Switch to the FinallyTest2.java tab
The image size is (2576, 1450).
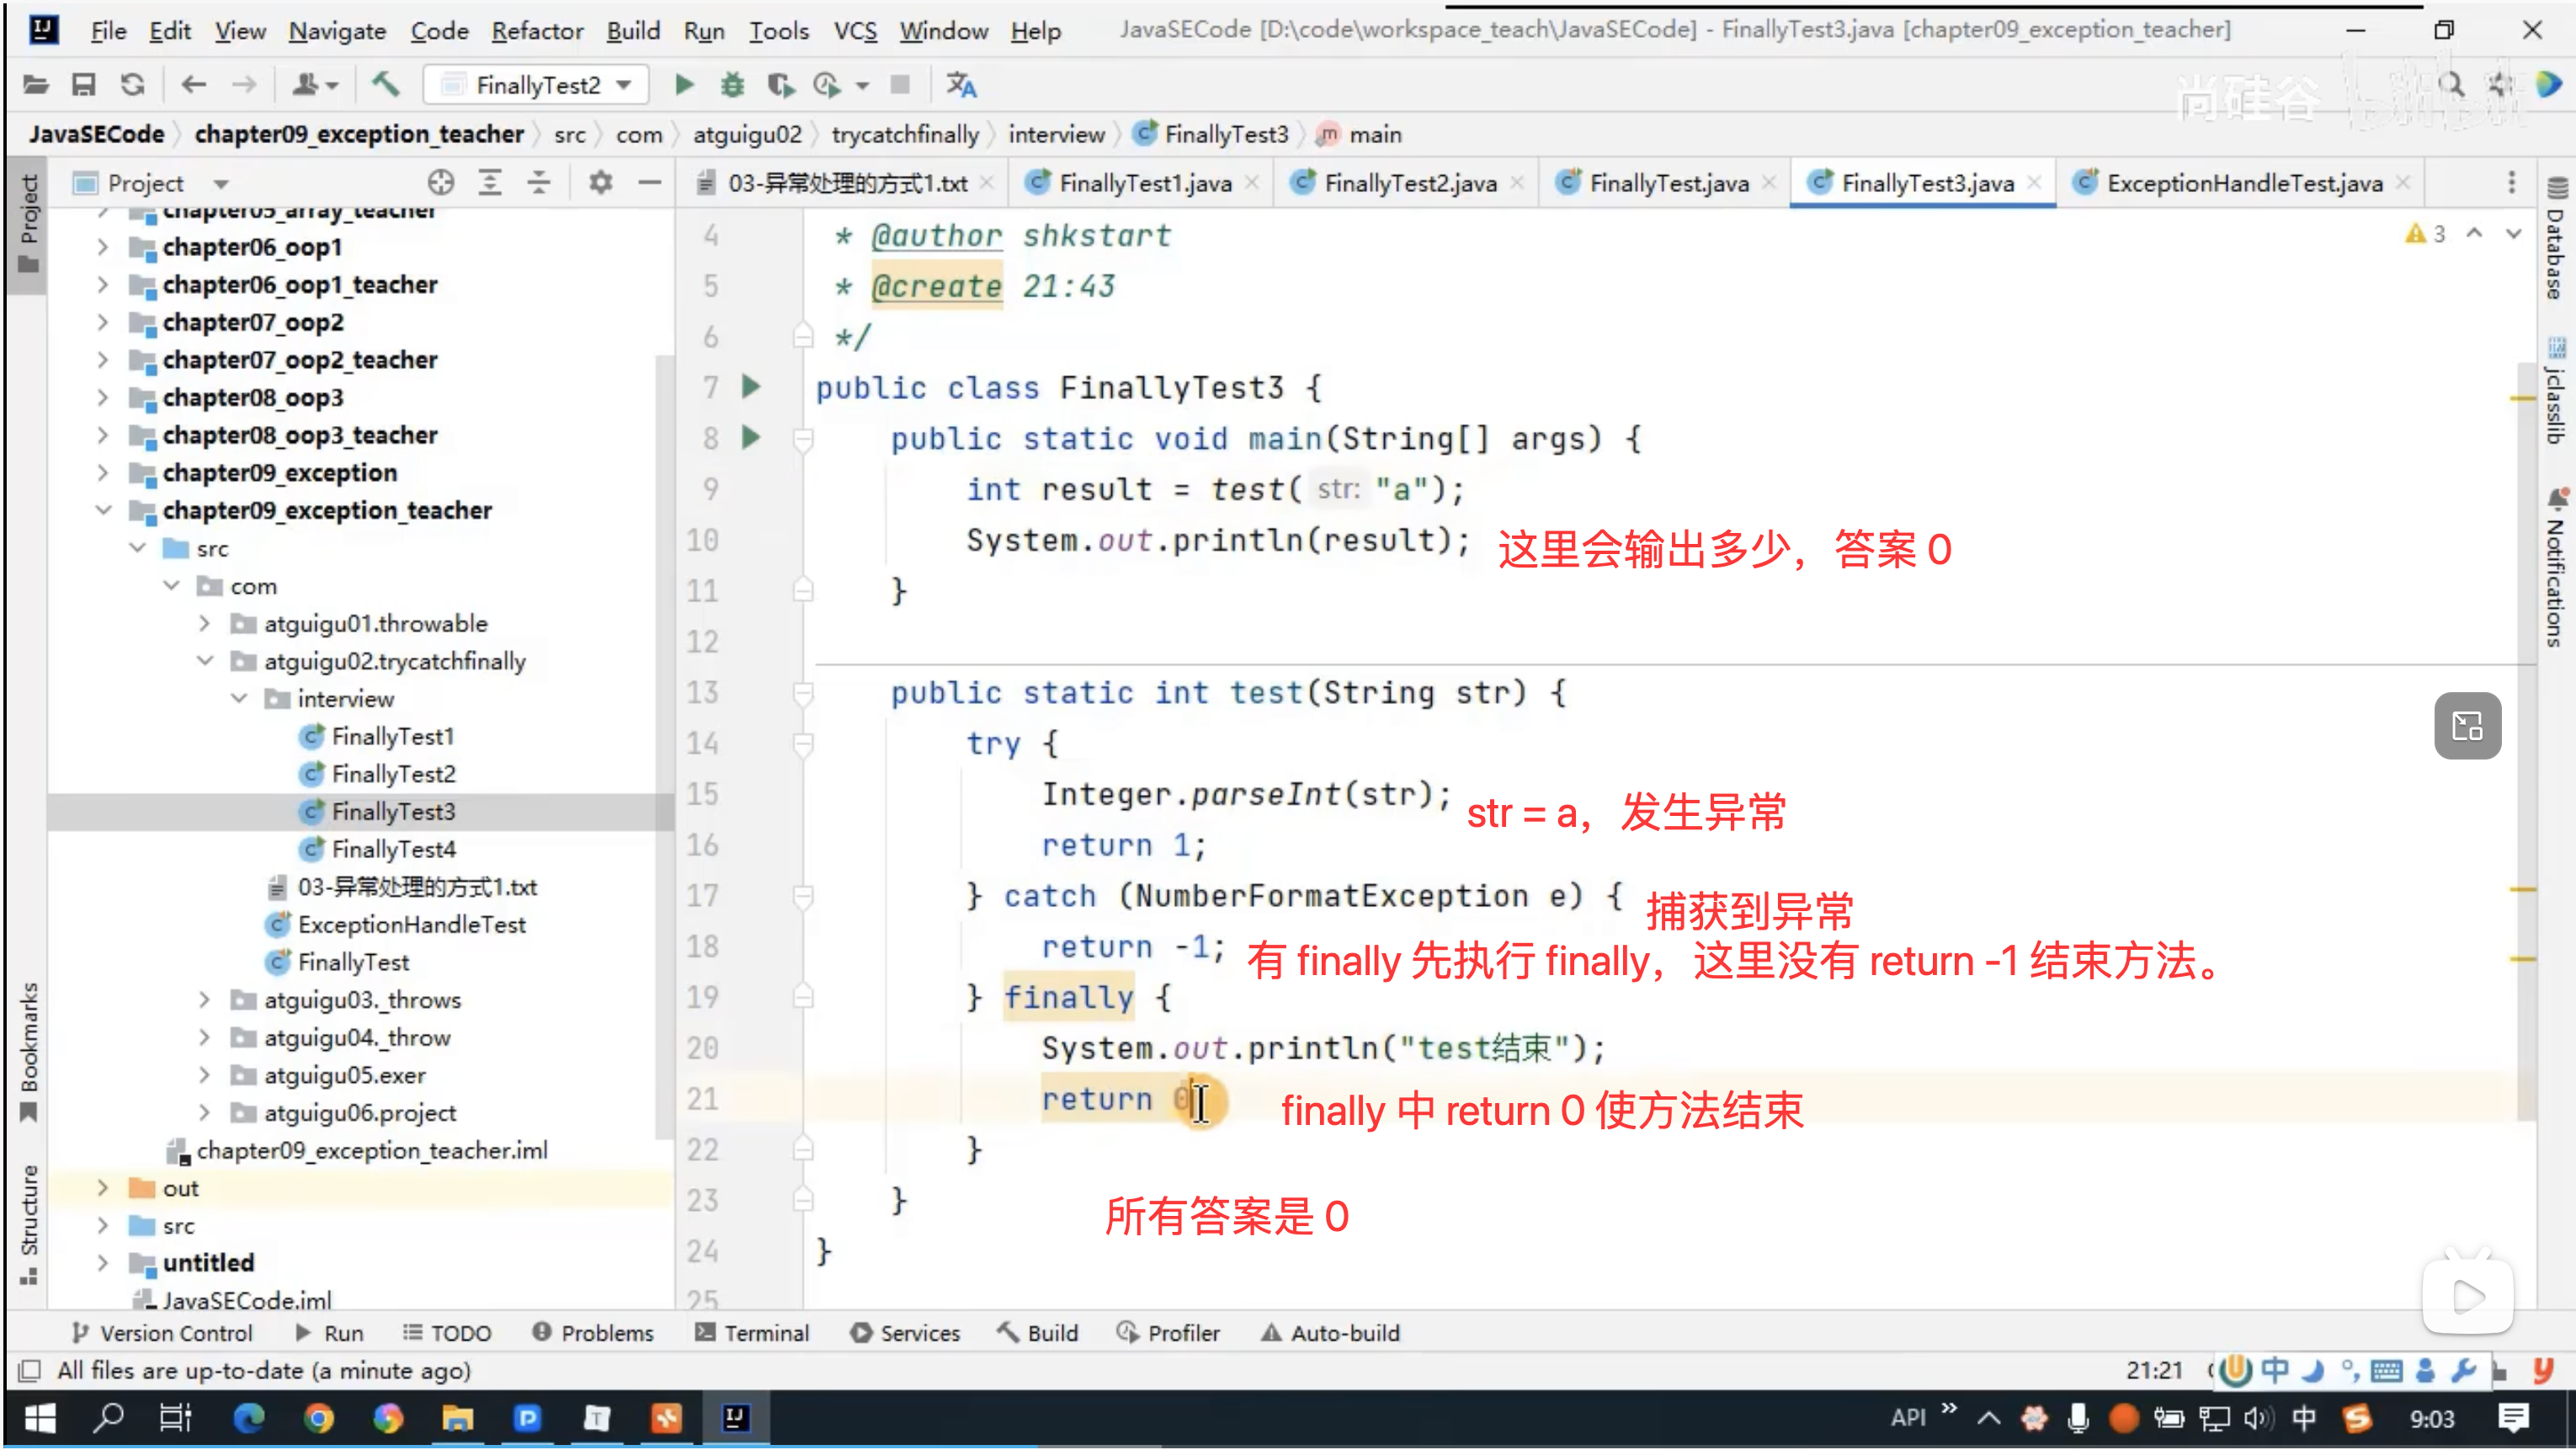coord(1410,183)
